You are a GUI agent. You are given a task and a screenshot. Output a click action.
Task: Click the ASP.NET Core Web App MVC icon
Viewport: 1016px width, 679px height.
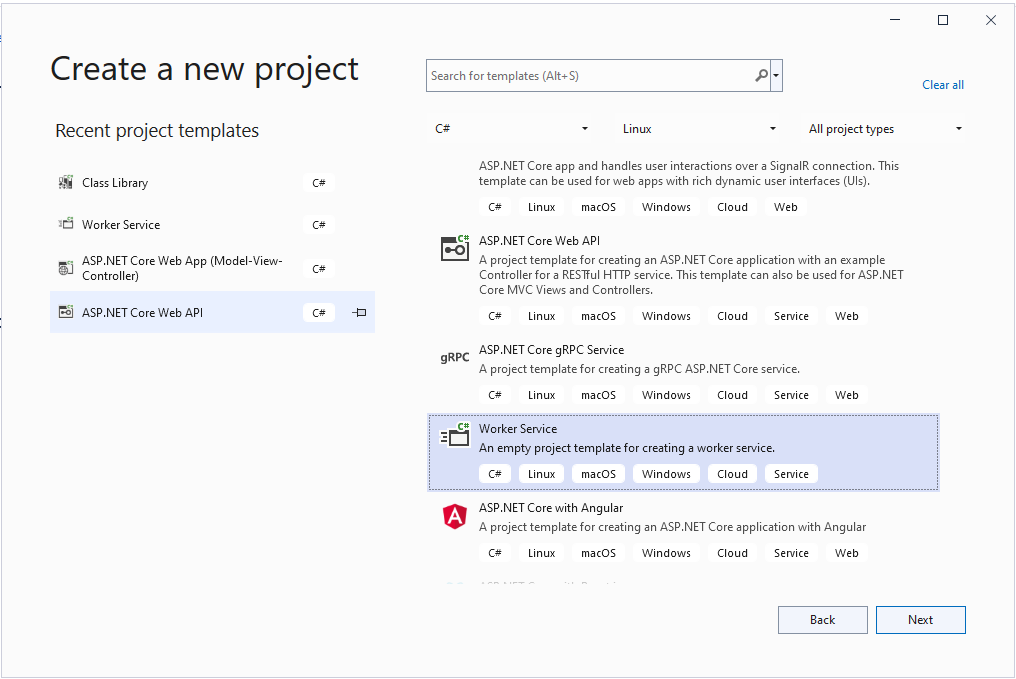tap(65, 268)
